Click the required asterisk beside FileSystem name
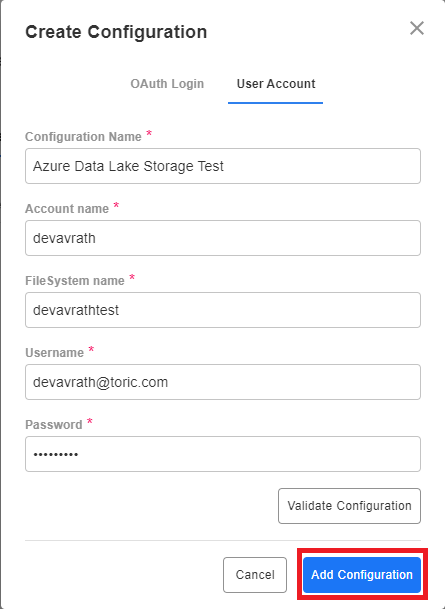The image size is (445, 609). [x=132, y=277]
